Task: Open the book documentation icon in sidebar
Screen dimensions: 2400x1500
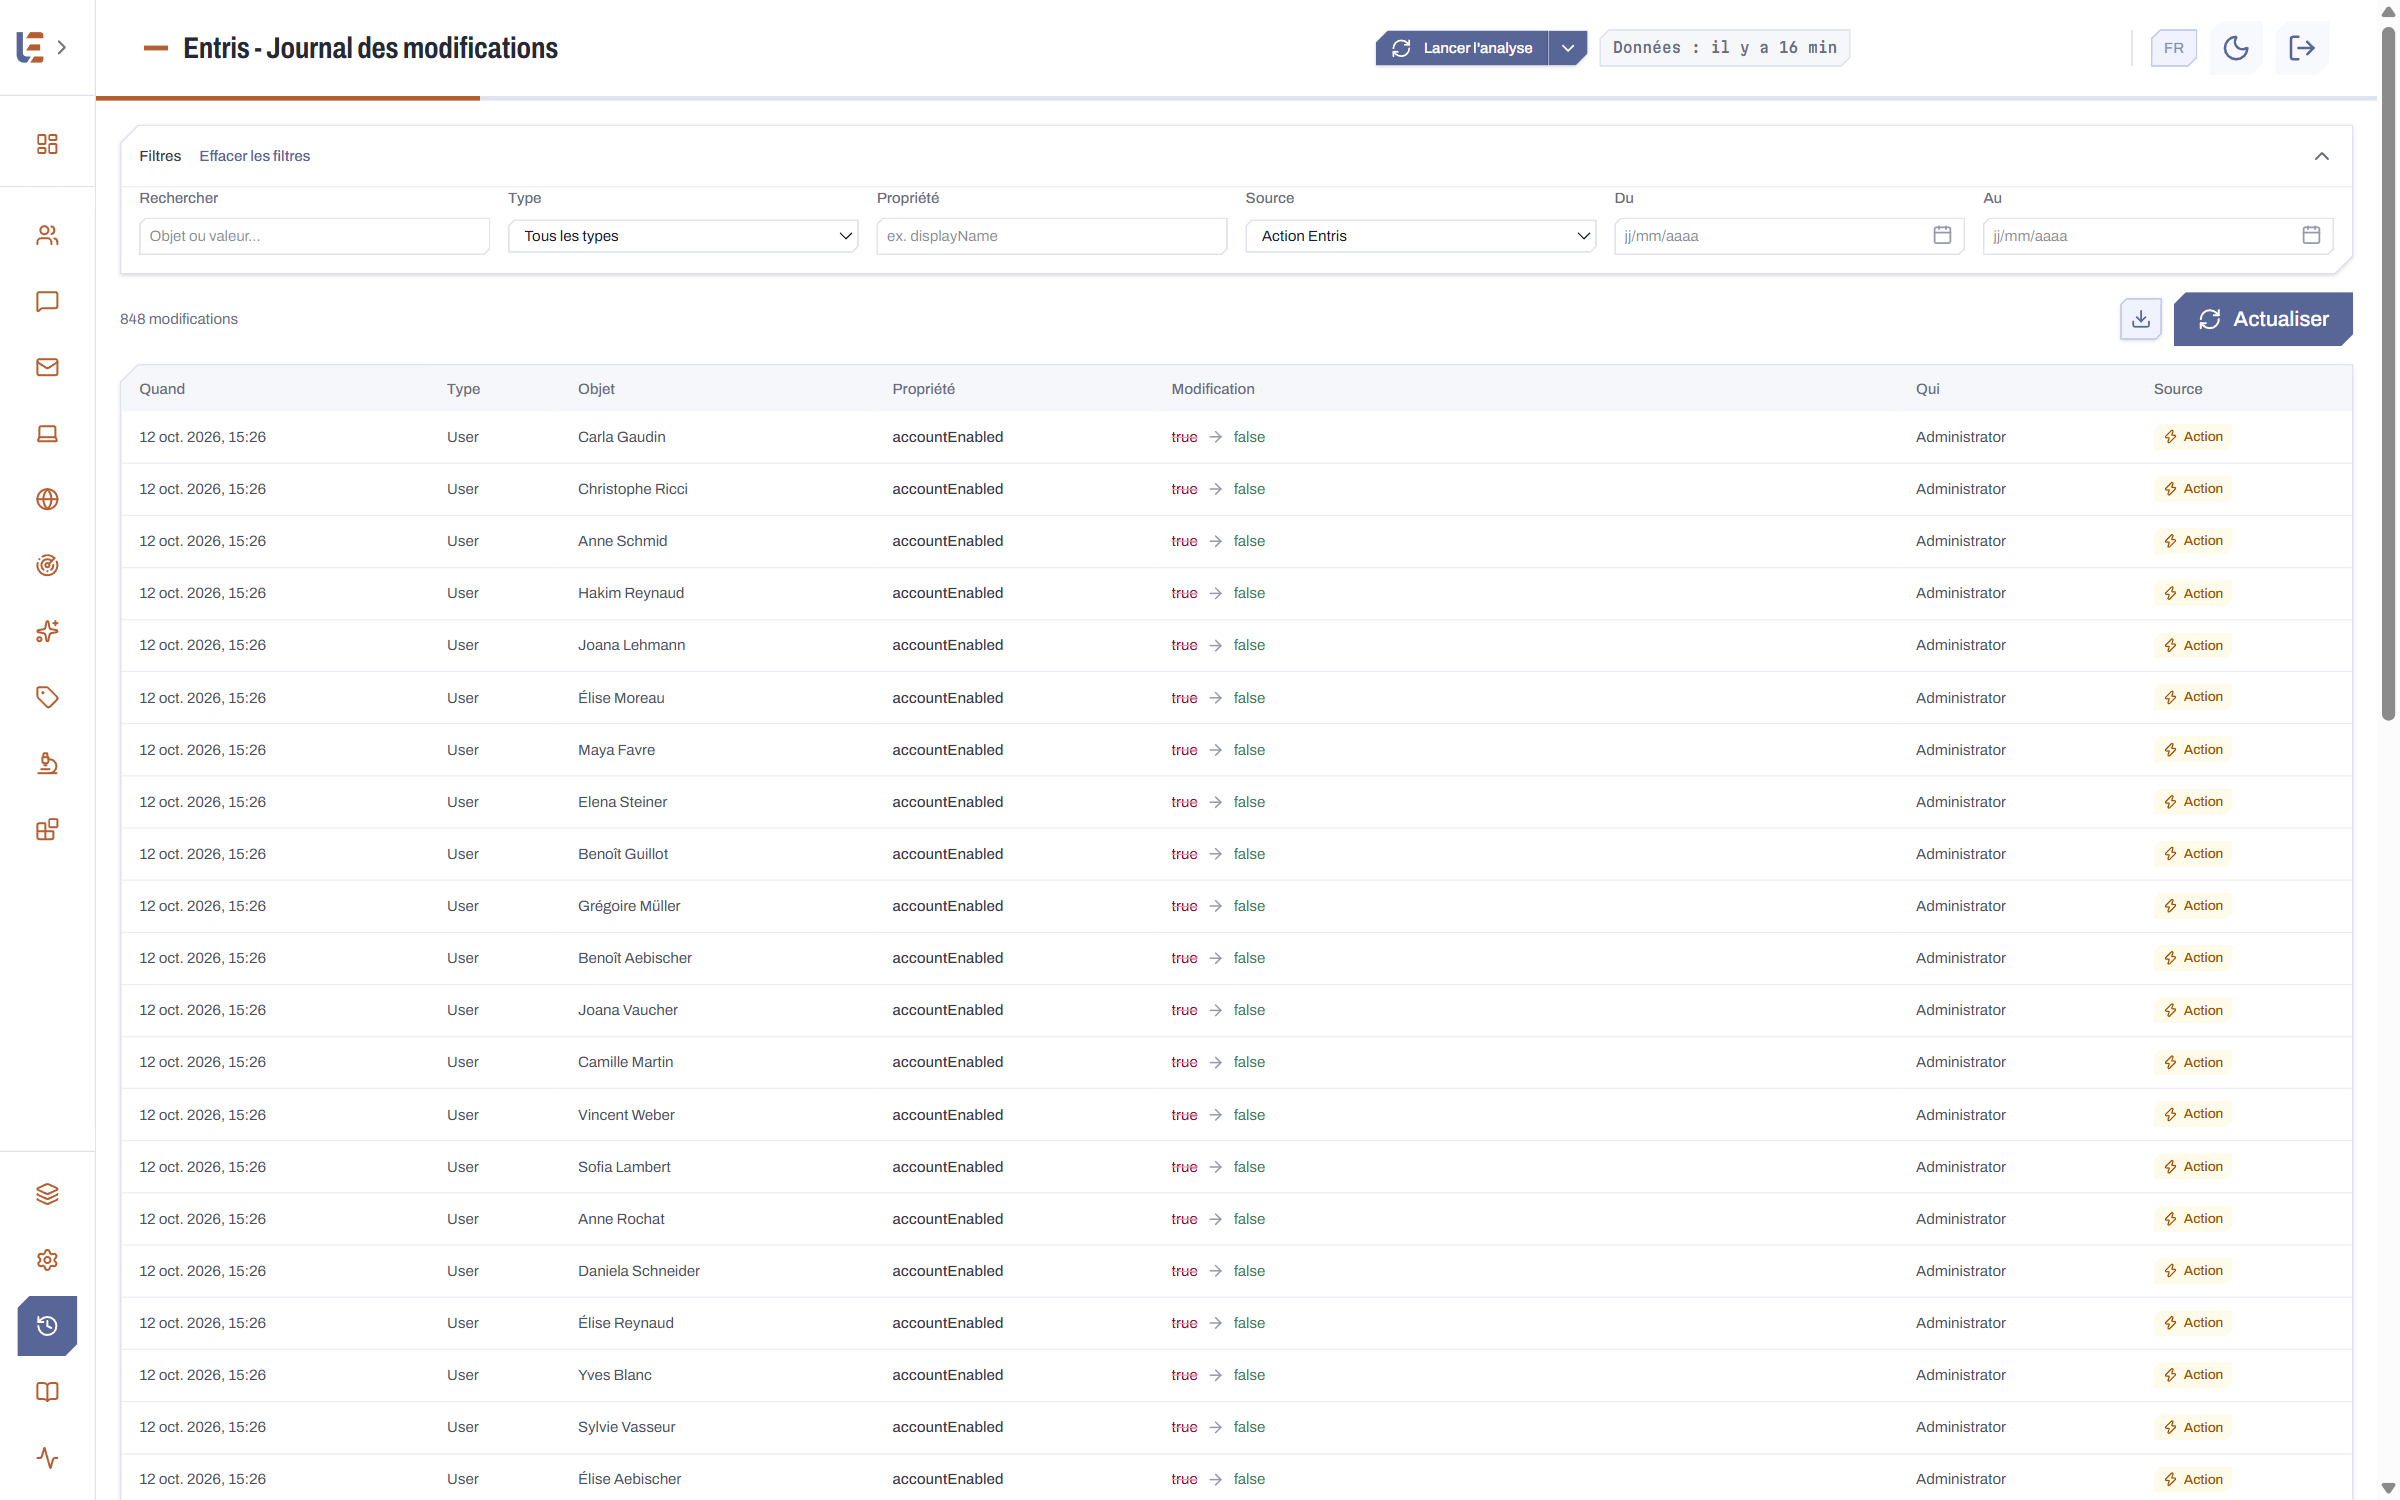Action: click(x=47, y=1392)
